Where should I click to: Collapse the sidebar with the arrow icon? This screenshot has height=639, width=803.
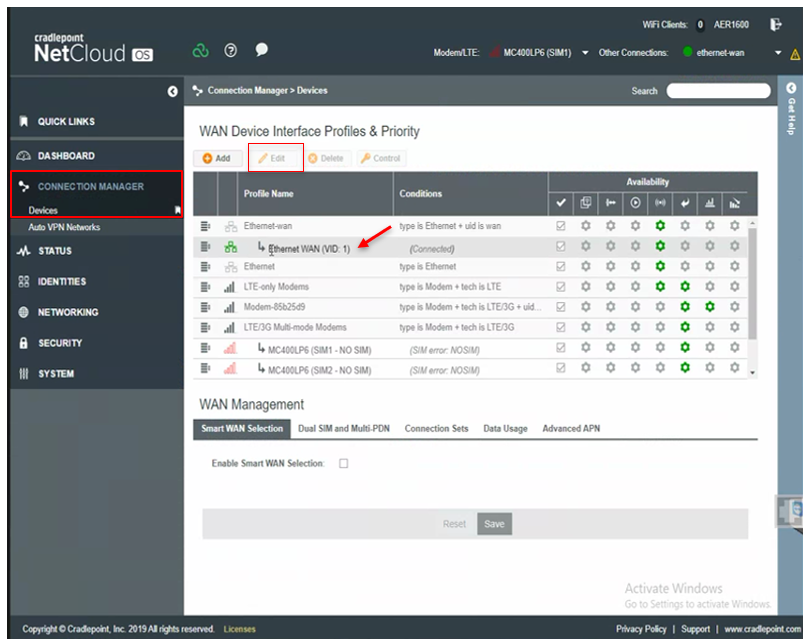coord(173,91)
